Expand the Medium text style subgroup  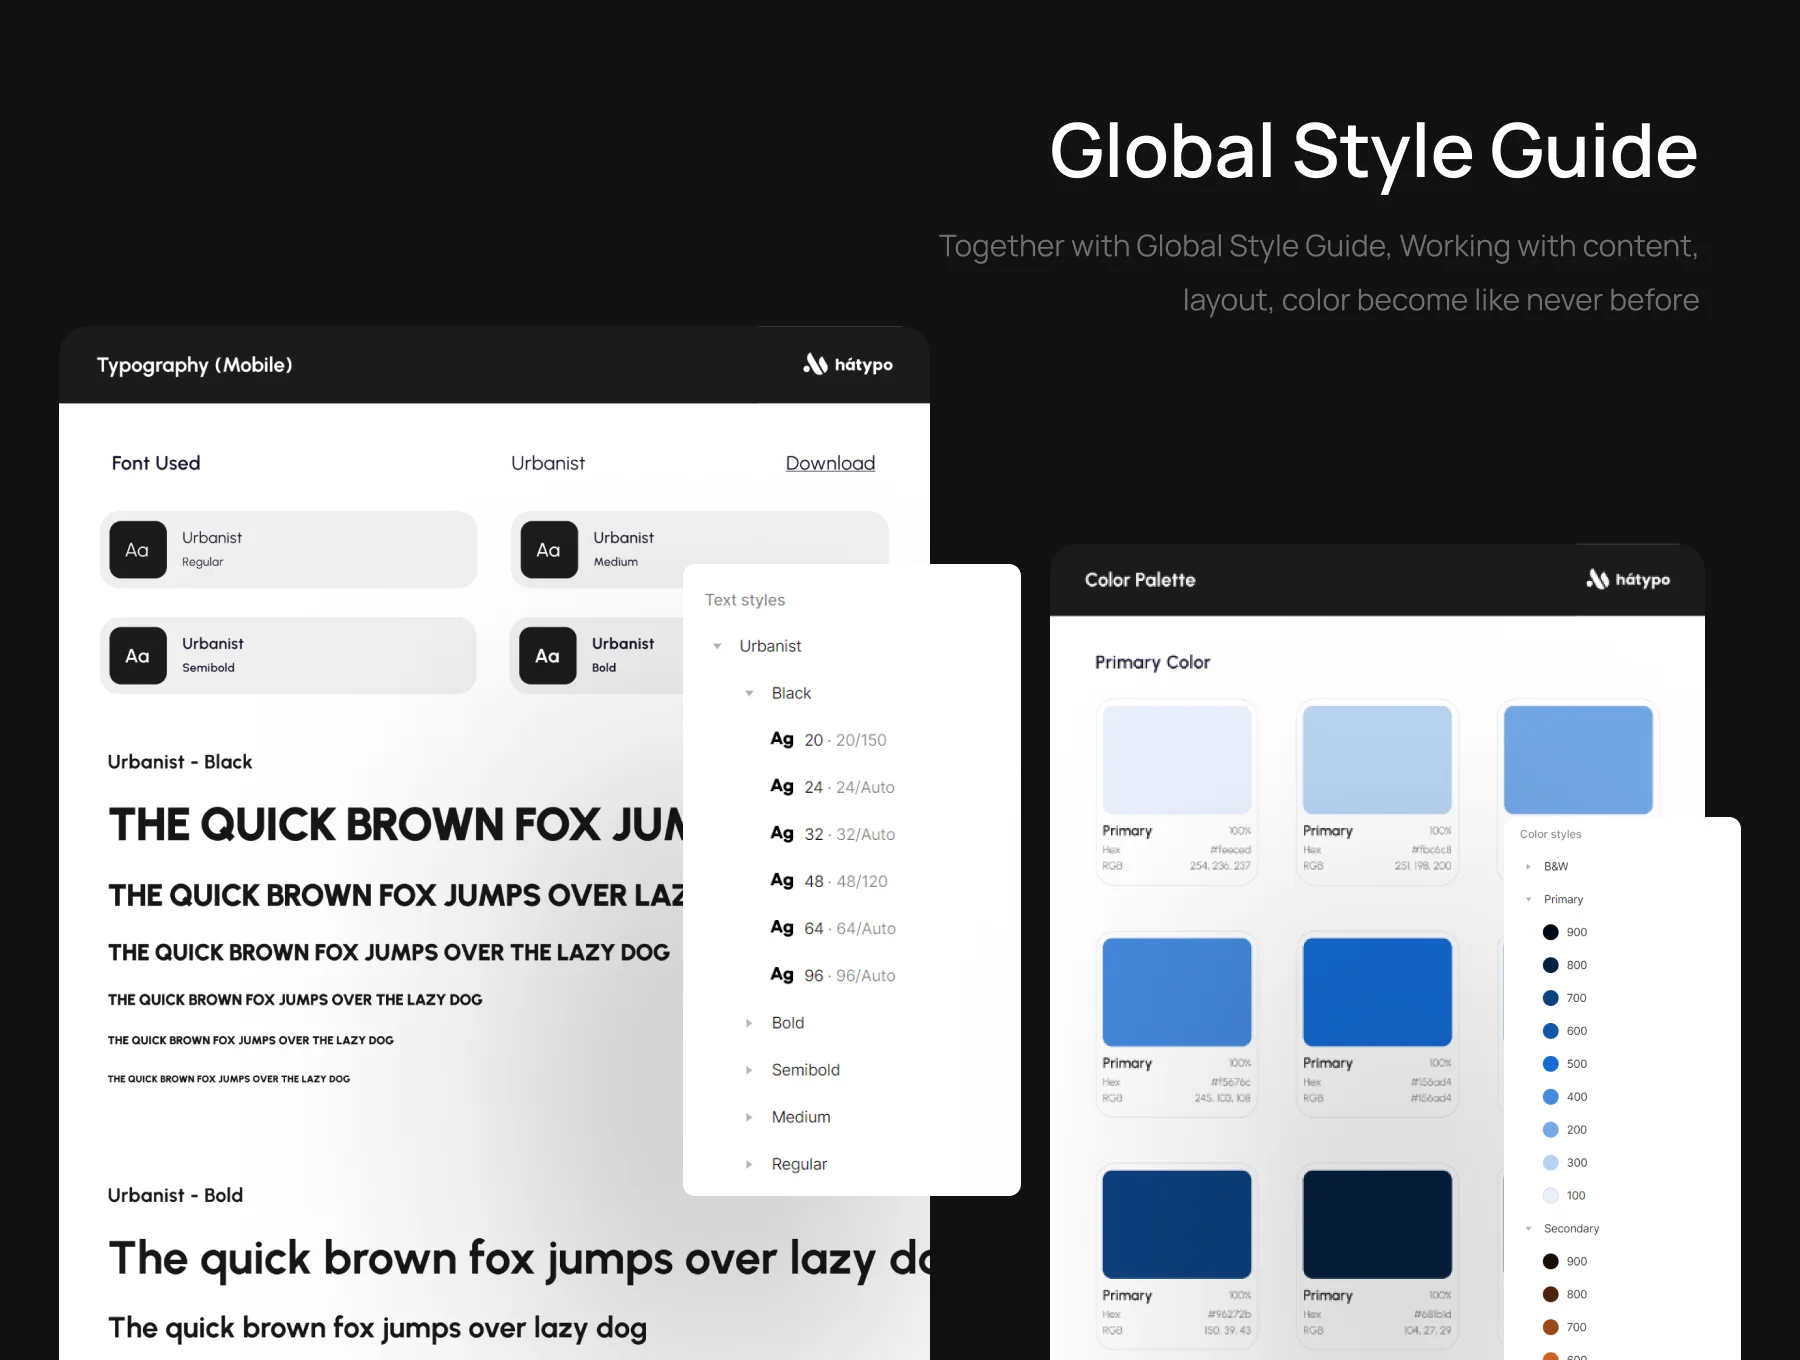coord(749,1117)
